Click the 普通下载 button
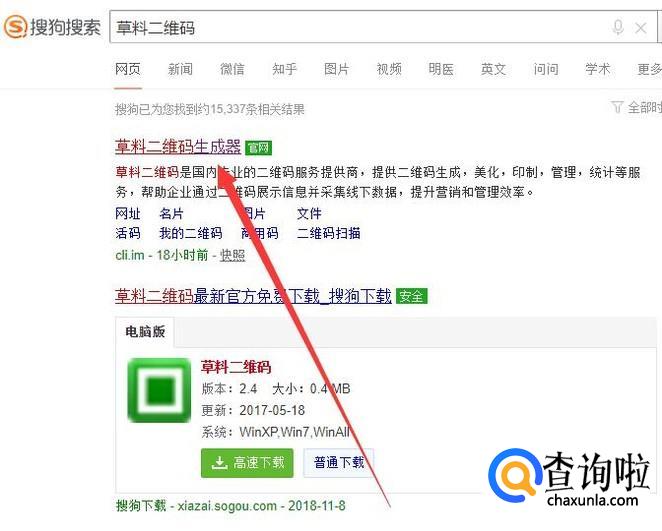The image size is (662, 531). [339, 463]
